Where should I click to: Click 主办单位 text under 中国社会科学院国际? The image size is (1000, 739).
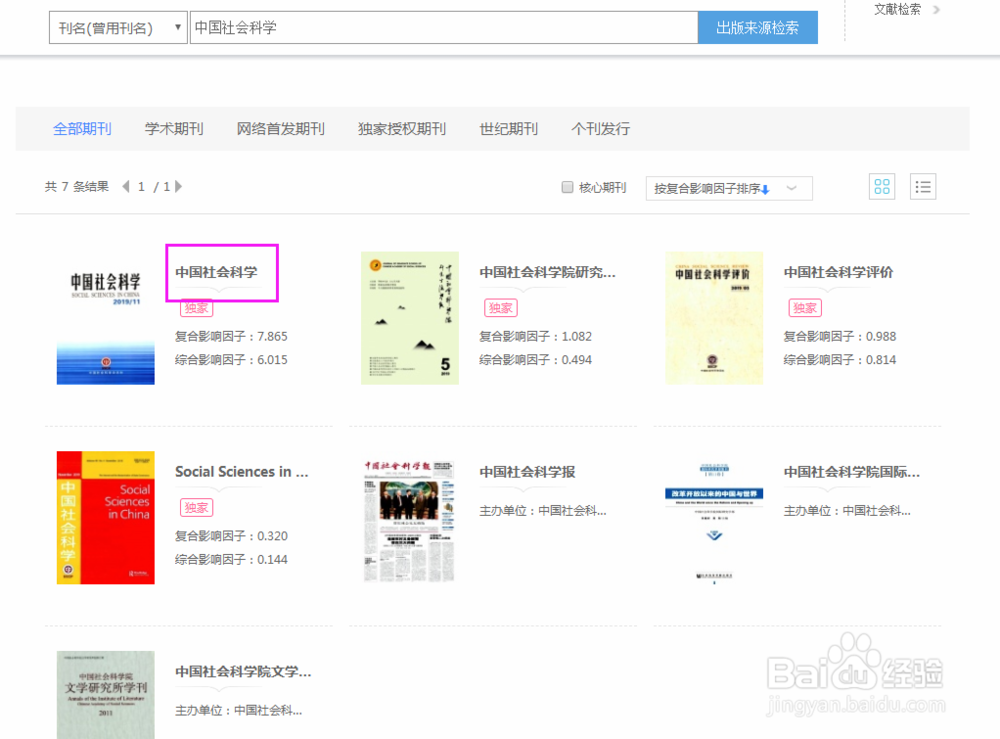pyautogui.click(x=847, y=511)
